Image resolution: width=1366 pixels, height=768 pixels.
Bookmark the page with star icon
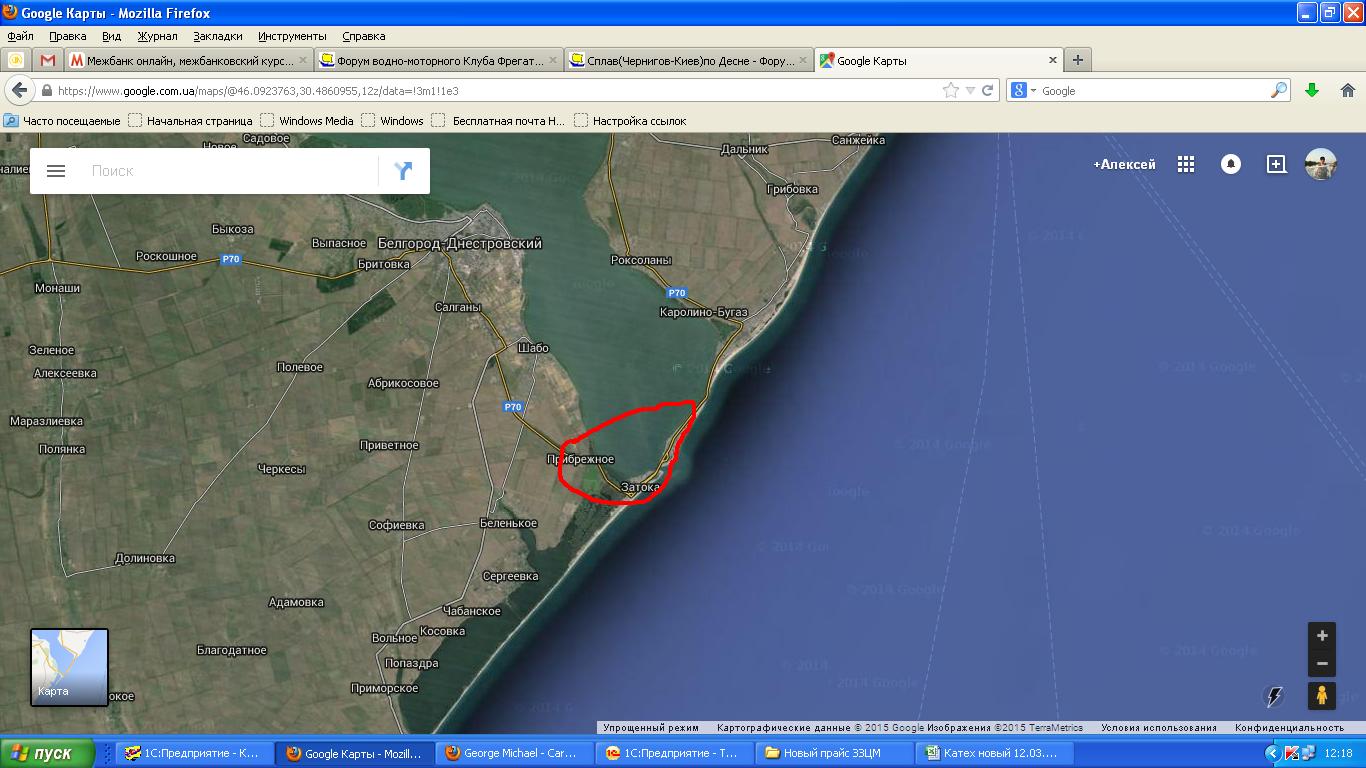[950, 90]
